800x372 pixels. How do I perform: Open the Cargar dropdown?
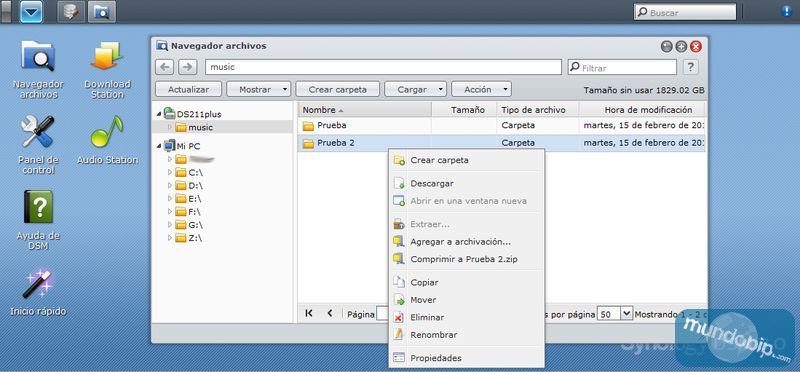415,89
